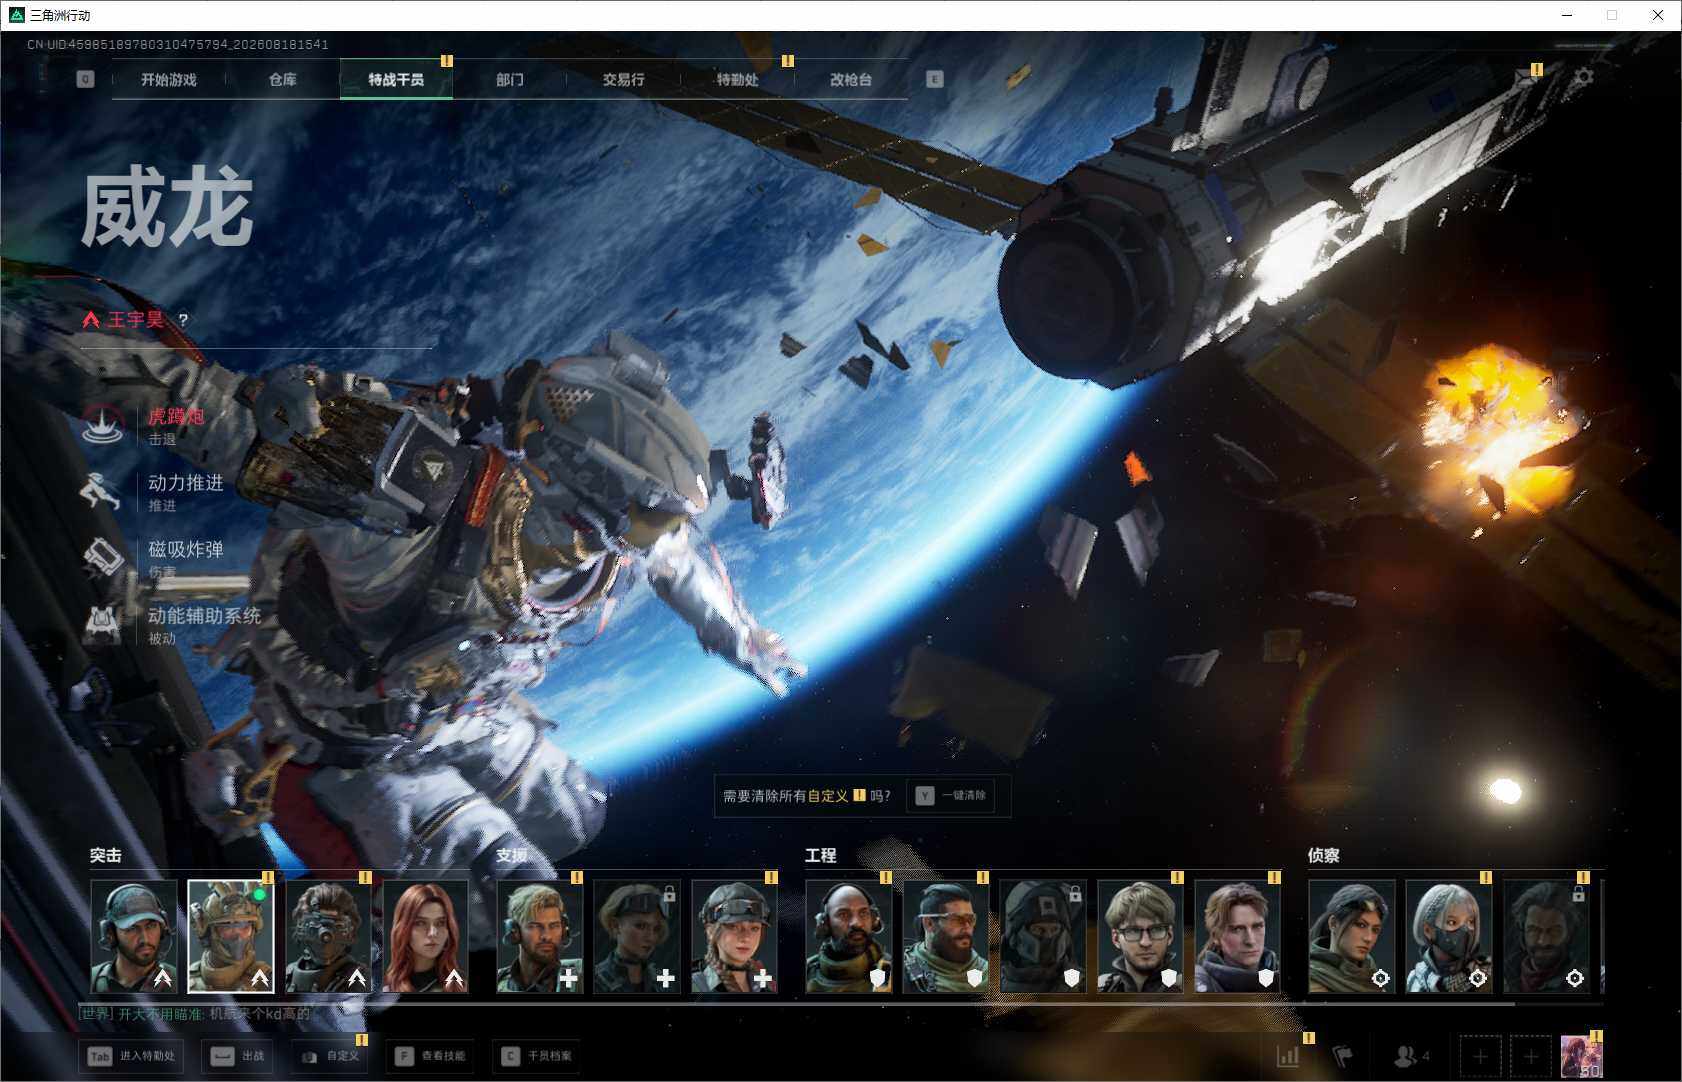Click the 出战 deploy button

[238, 1056]
